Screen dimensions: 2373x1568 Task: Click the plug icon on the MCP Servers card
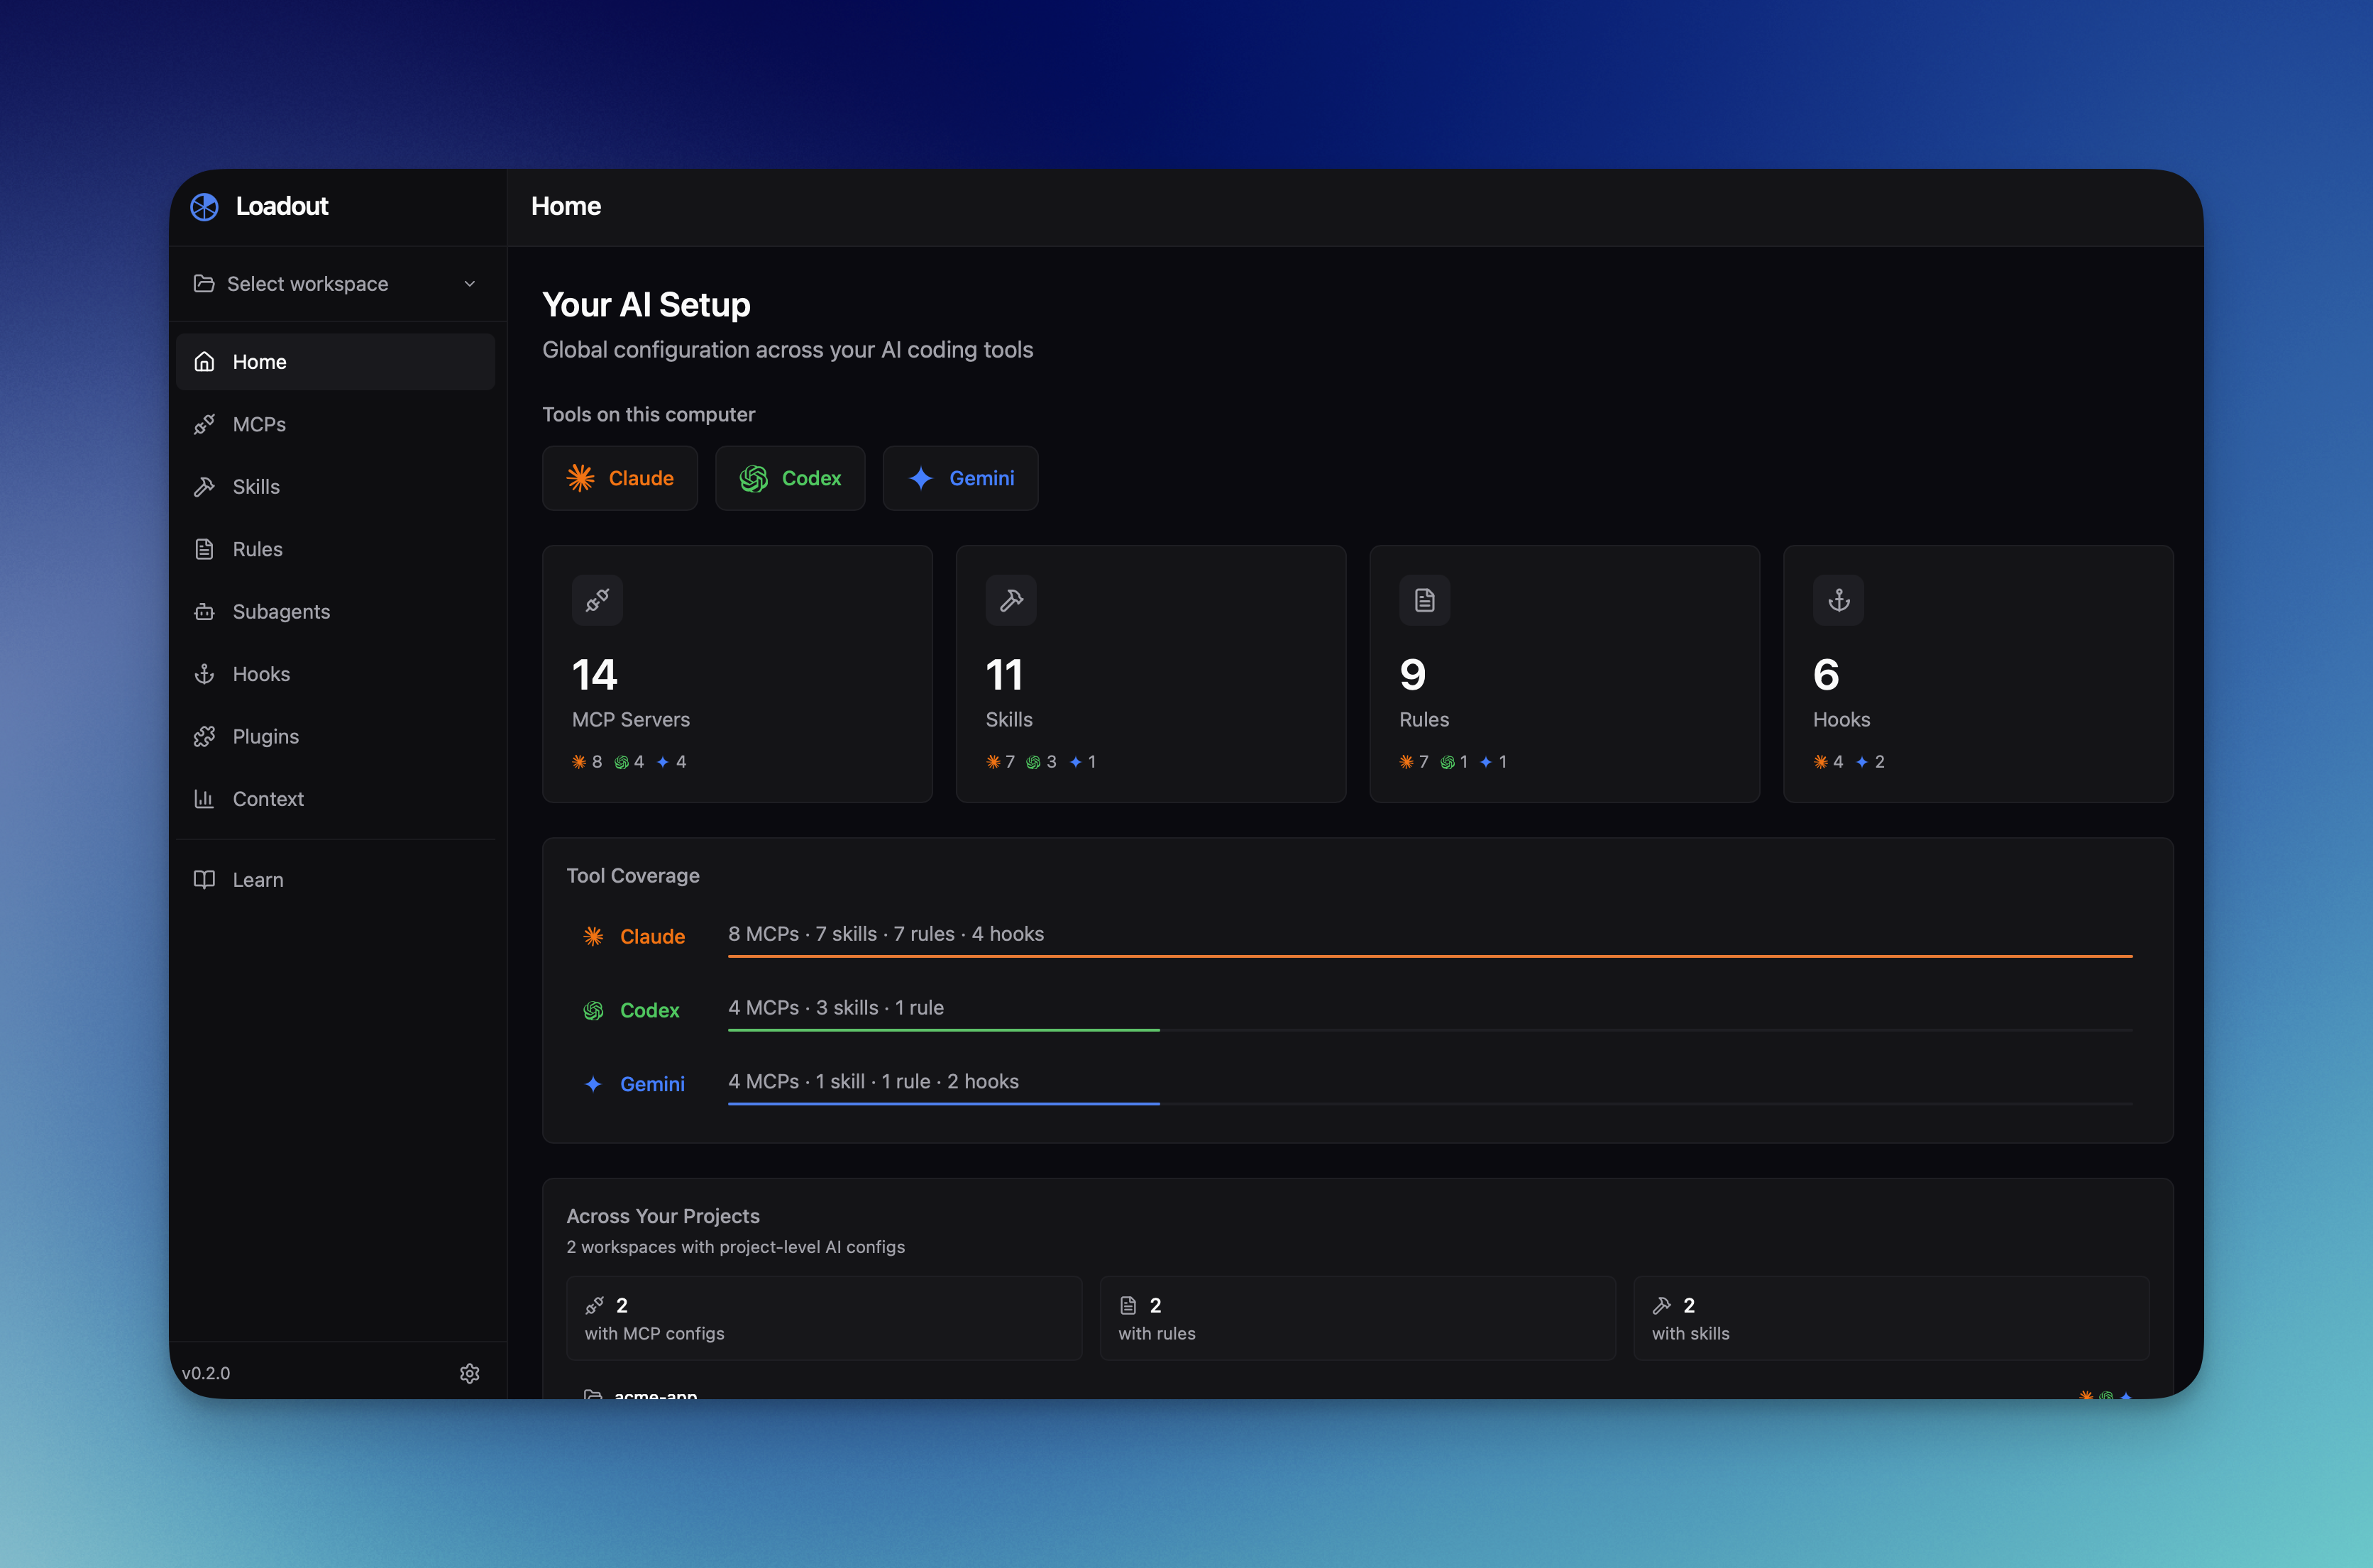click(597, 600)
